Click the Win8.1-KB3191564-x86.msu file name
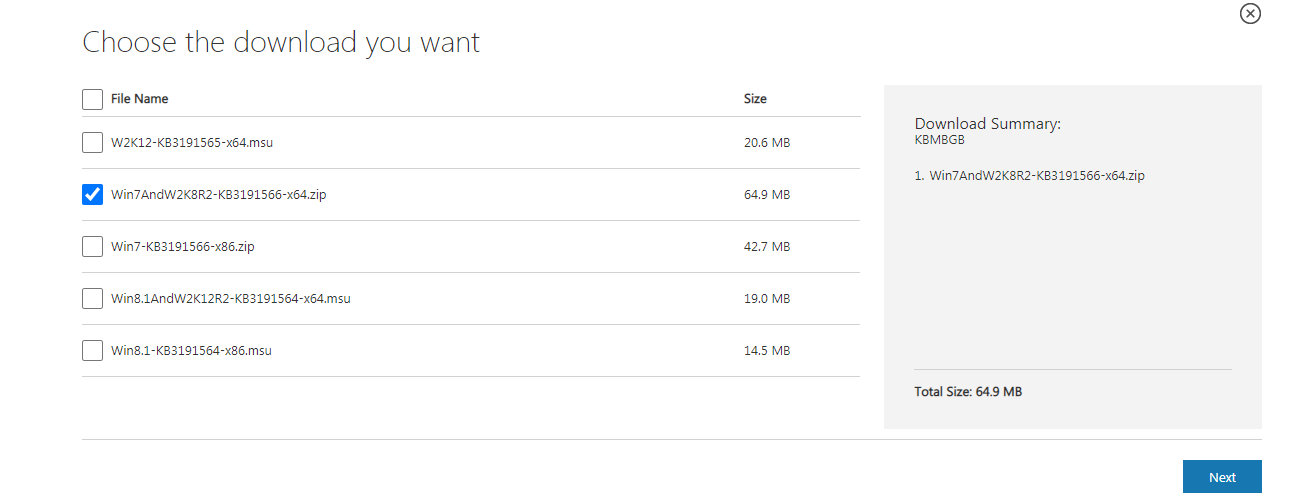Screen dimensions: 1312x504 [191, 351]
